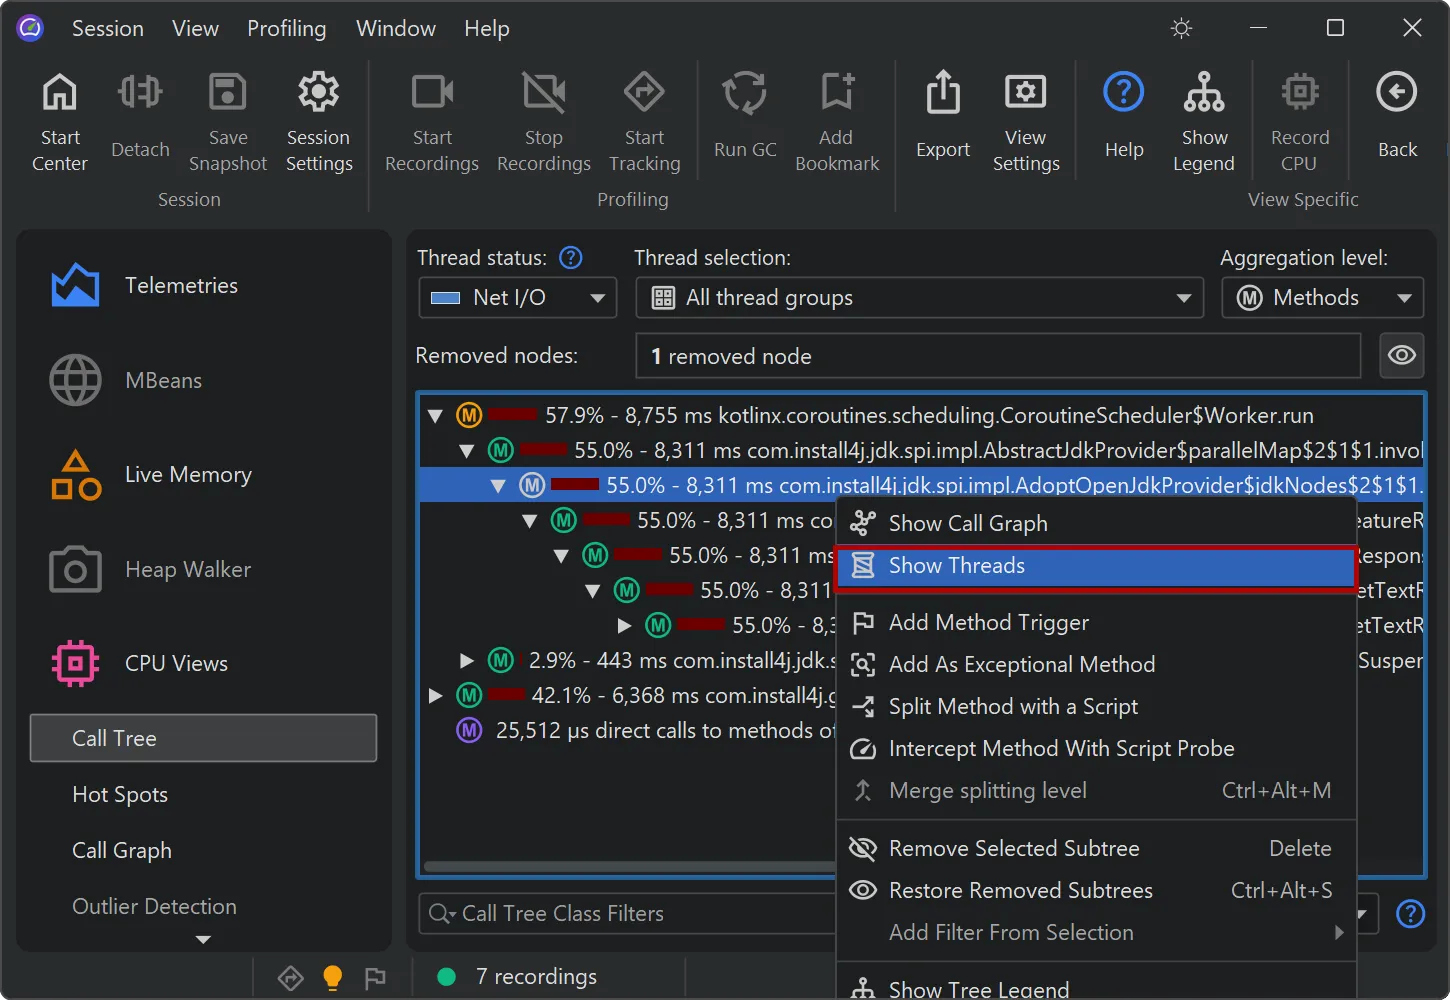Toggle visibility of removed nodes
This screenshot has height=1000, width=1450.
click(1401, 355)
